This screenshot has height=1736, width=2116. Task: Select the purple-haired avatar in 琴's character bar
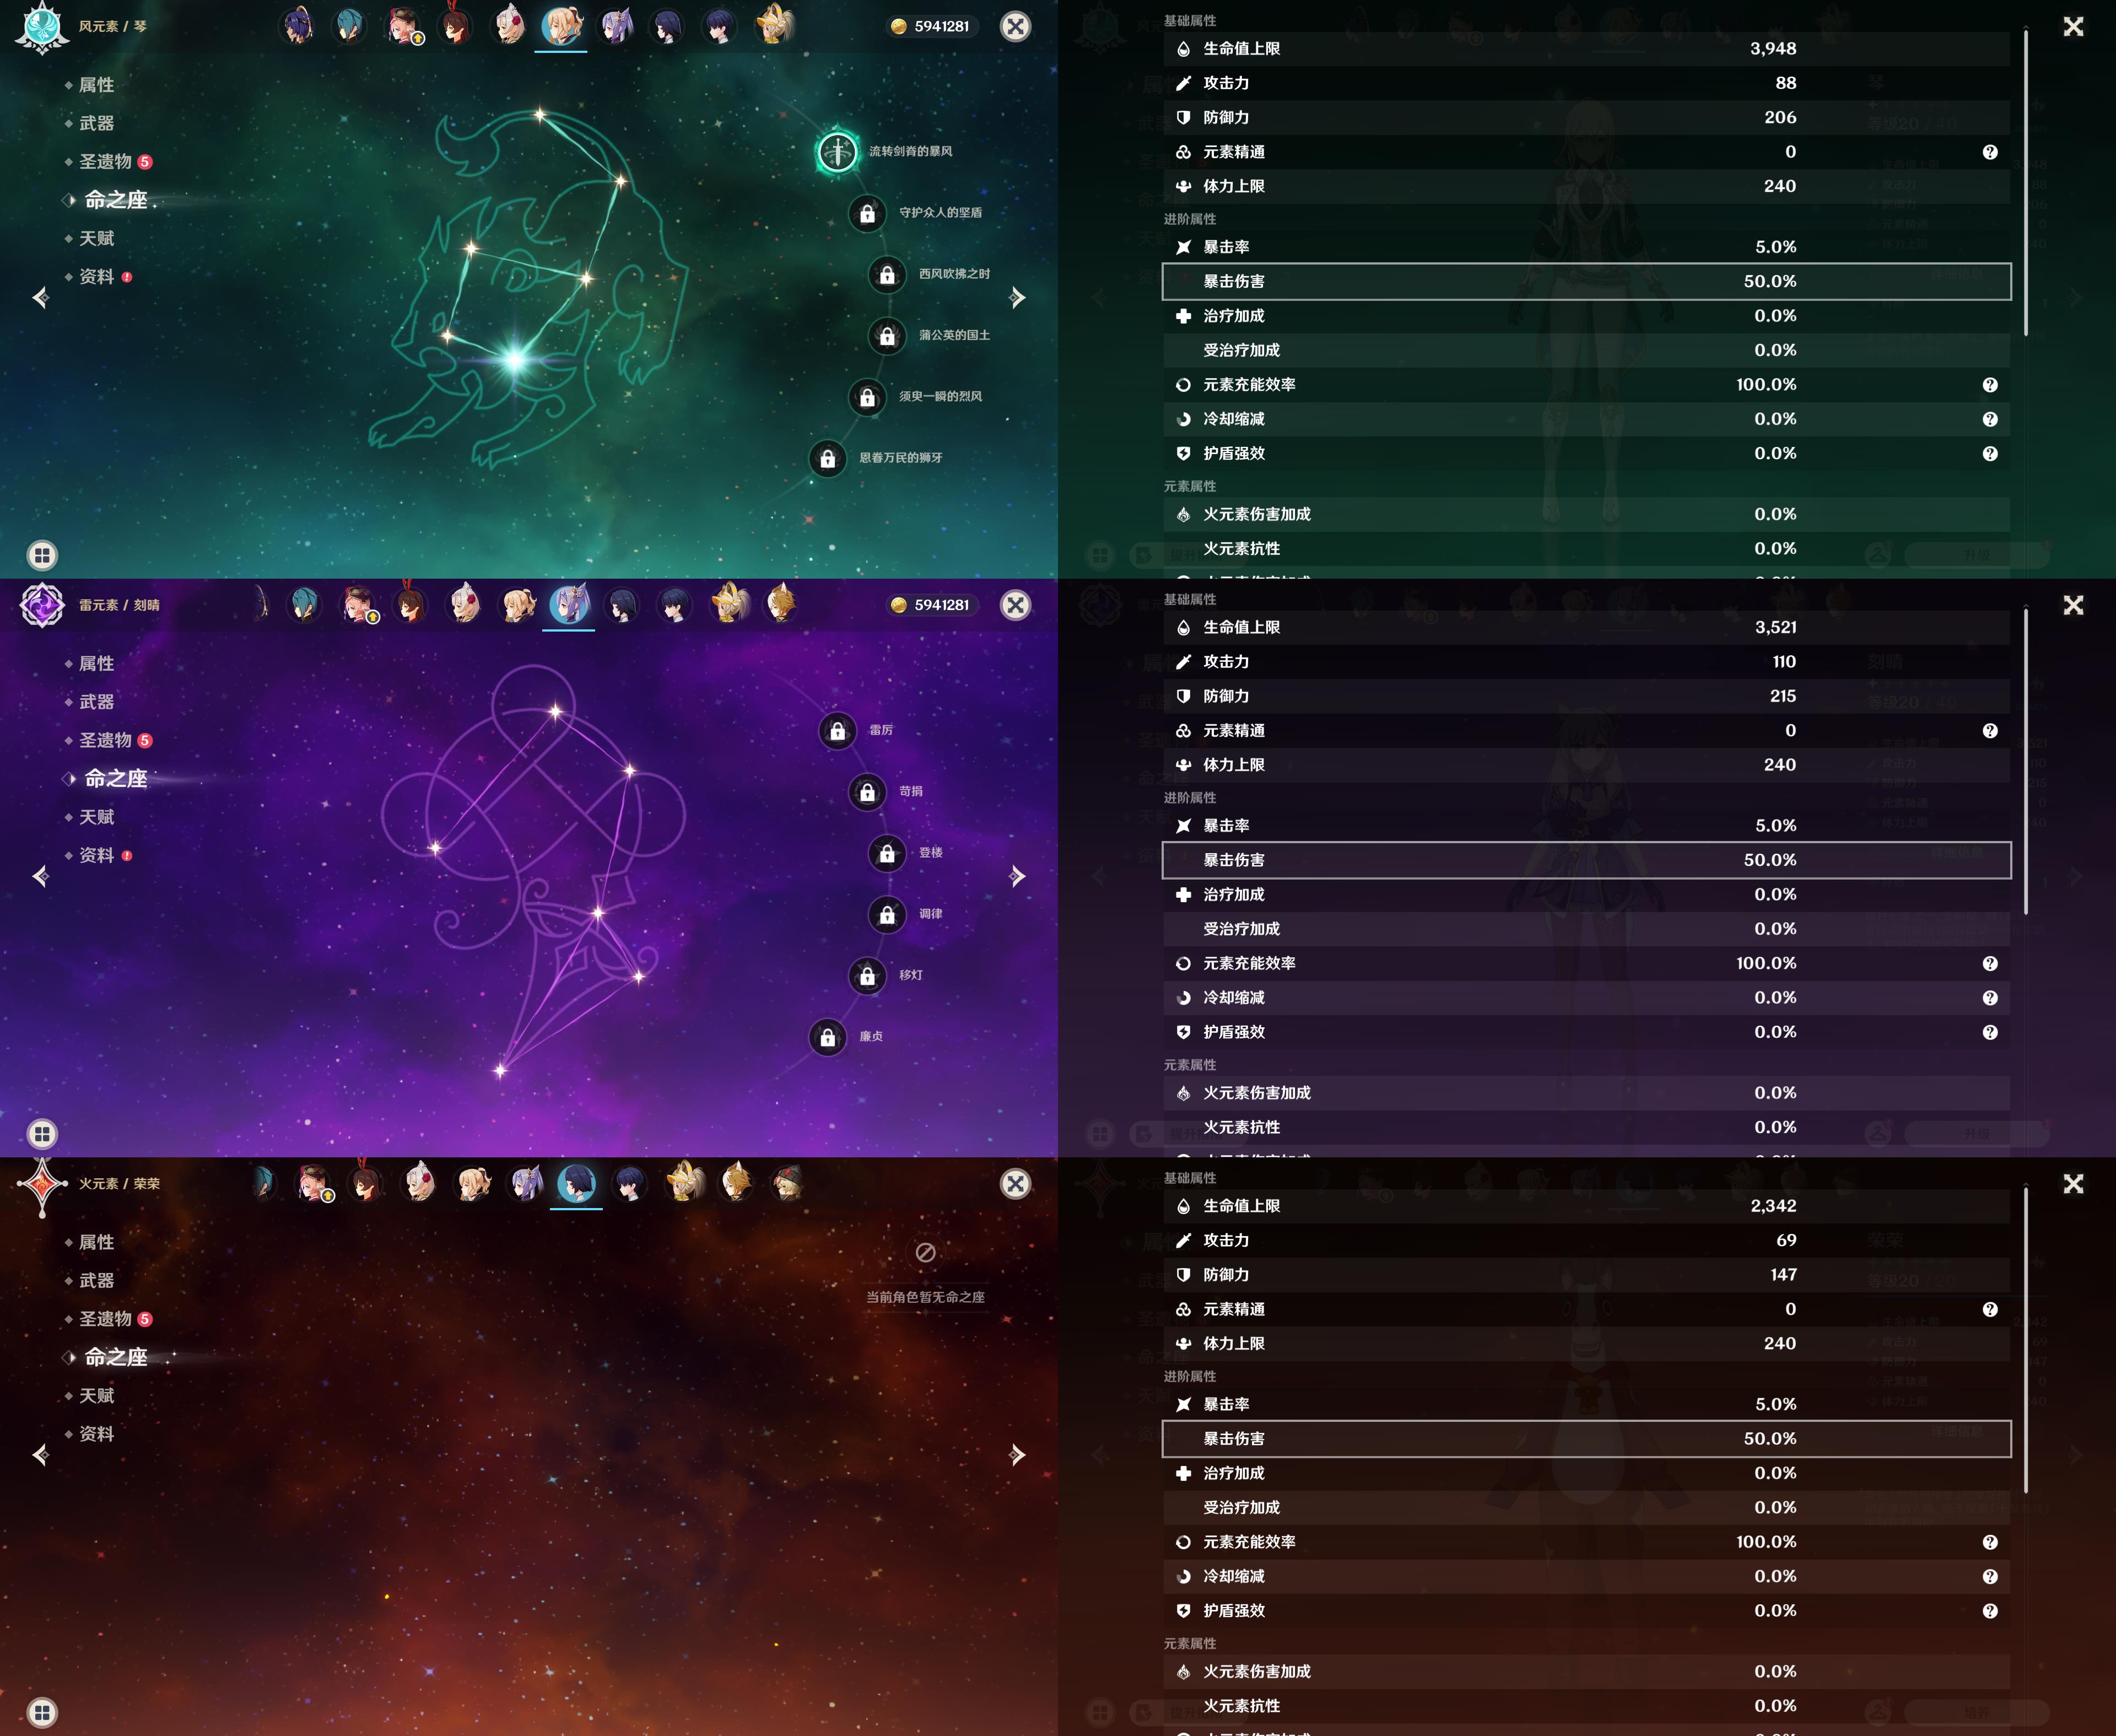pos(615,26)
